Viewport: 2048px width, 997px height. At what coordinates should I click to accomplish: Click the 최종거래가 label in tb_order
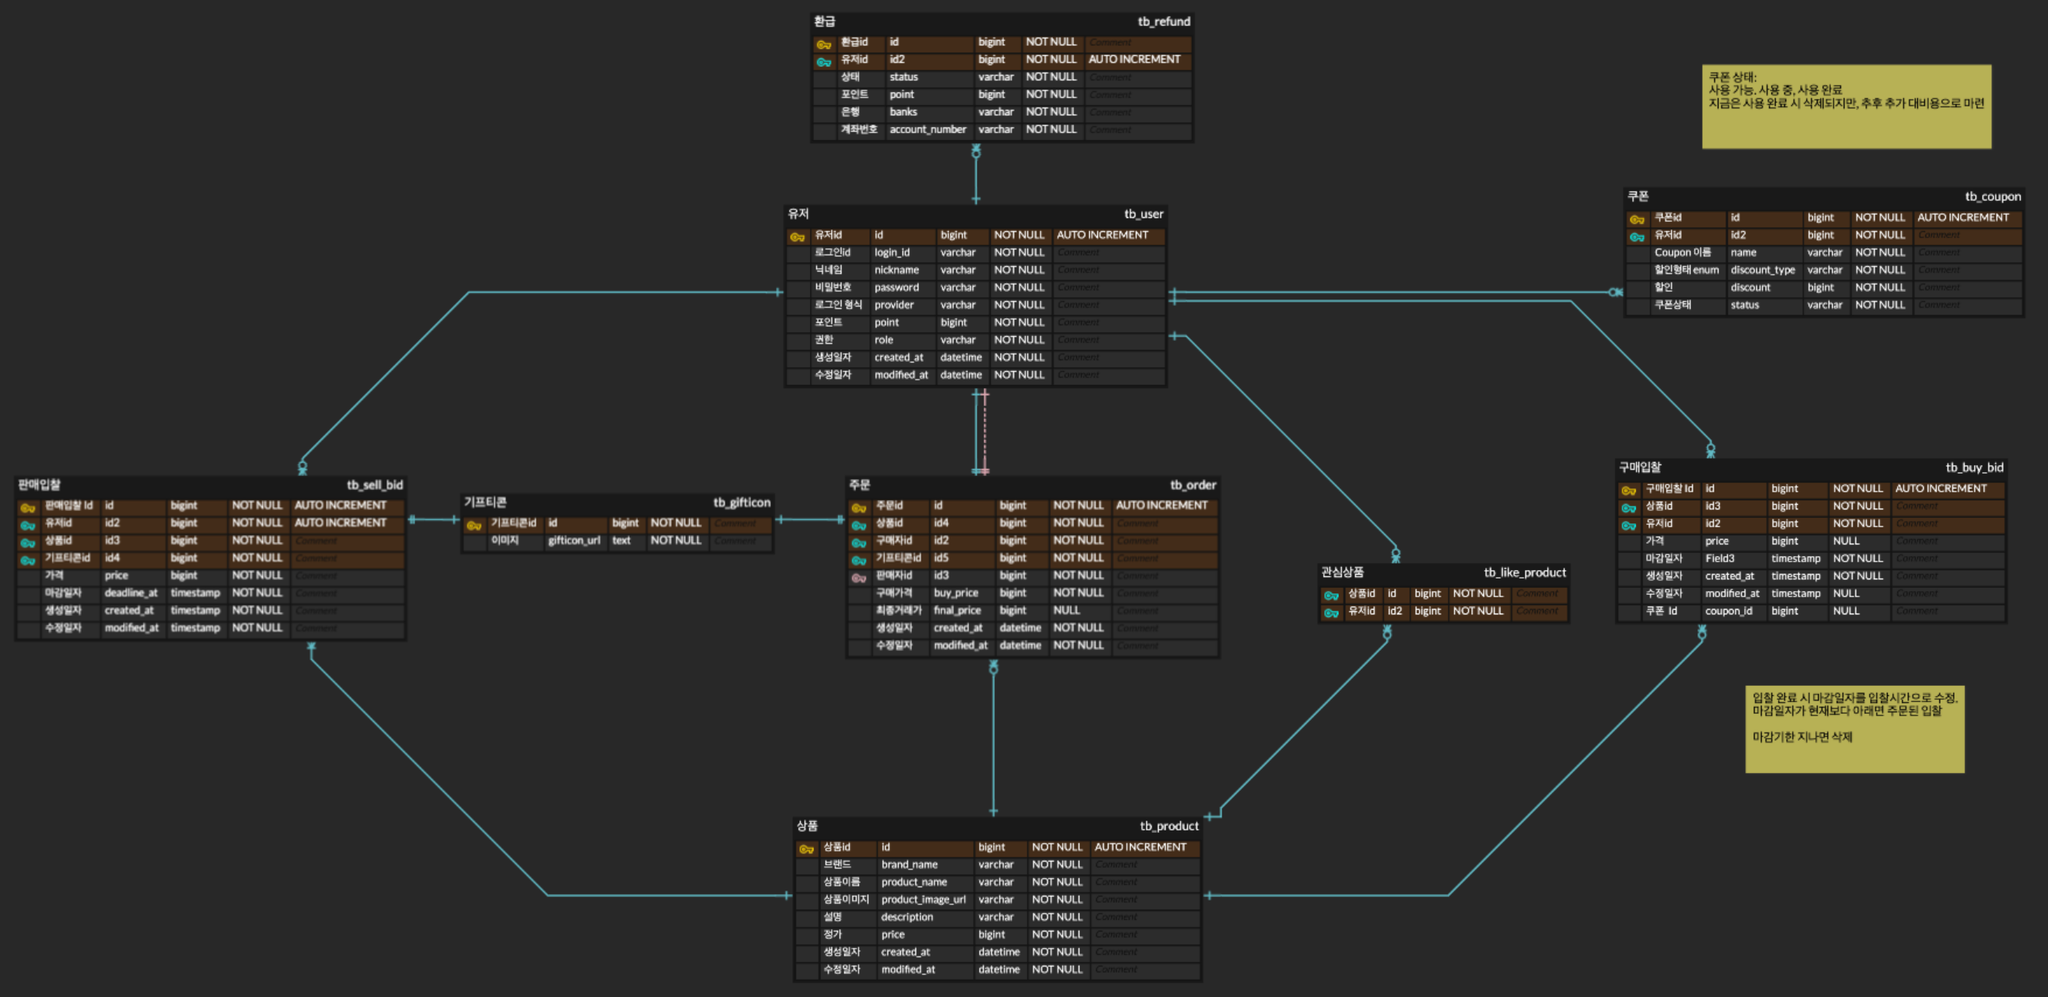tap(898, 611)
